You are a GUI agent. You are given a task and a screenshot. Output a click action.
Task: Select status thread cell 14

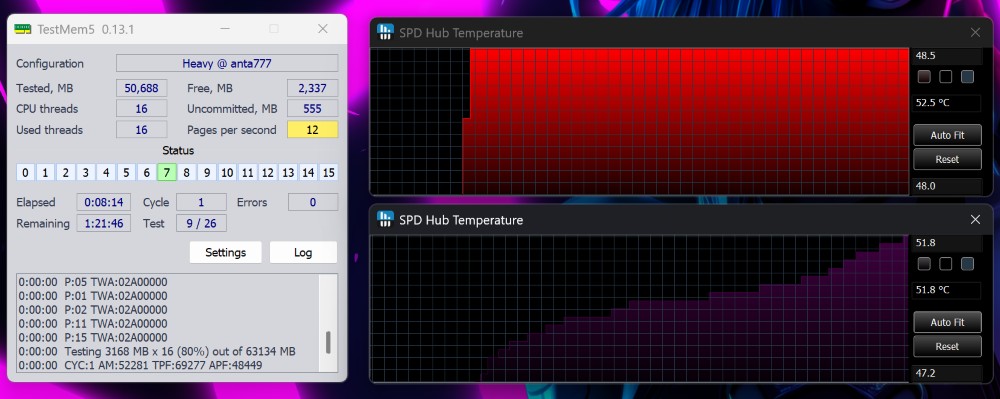click(308, 172)
